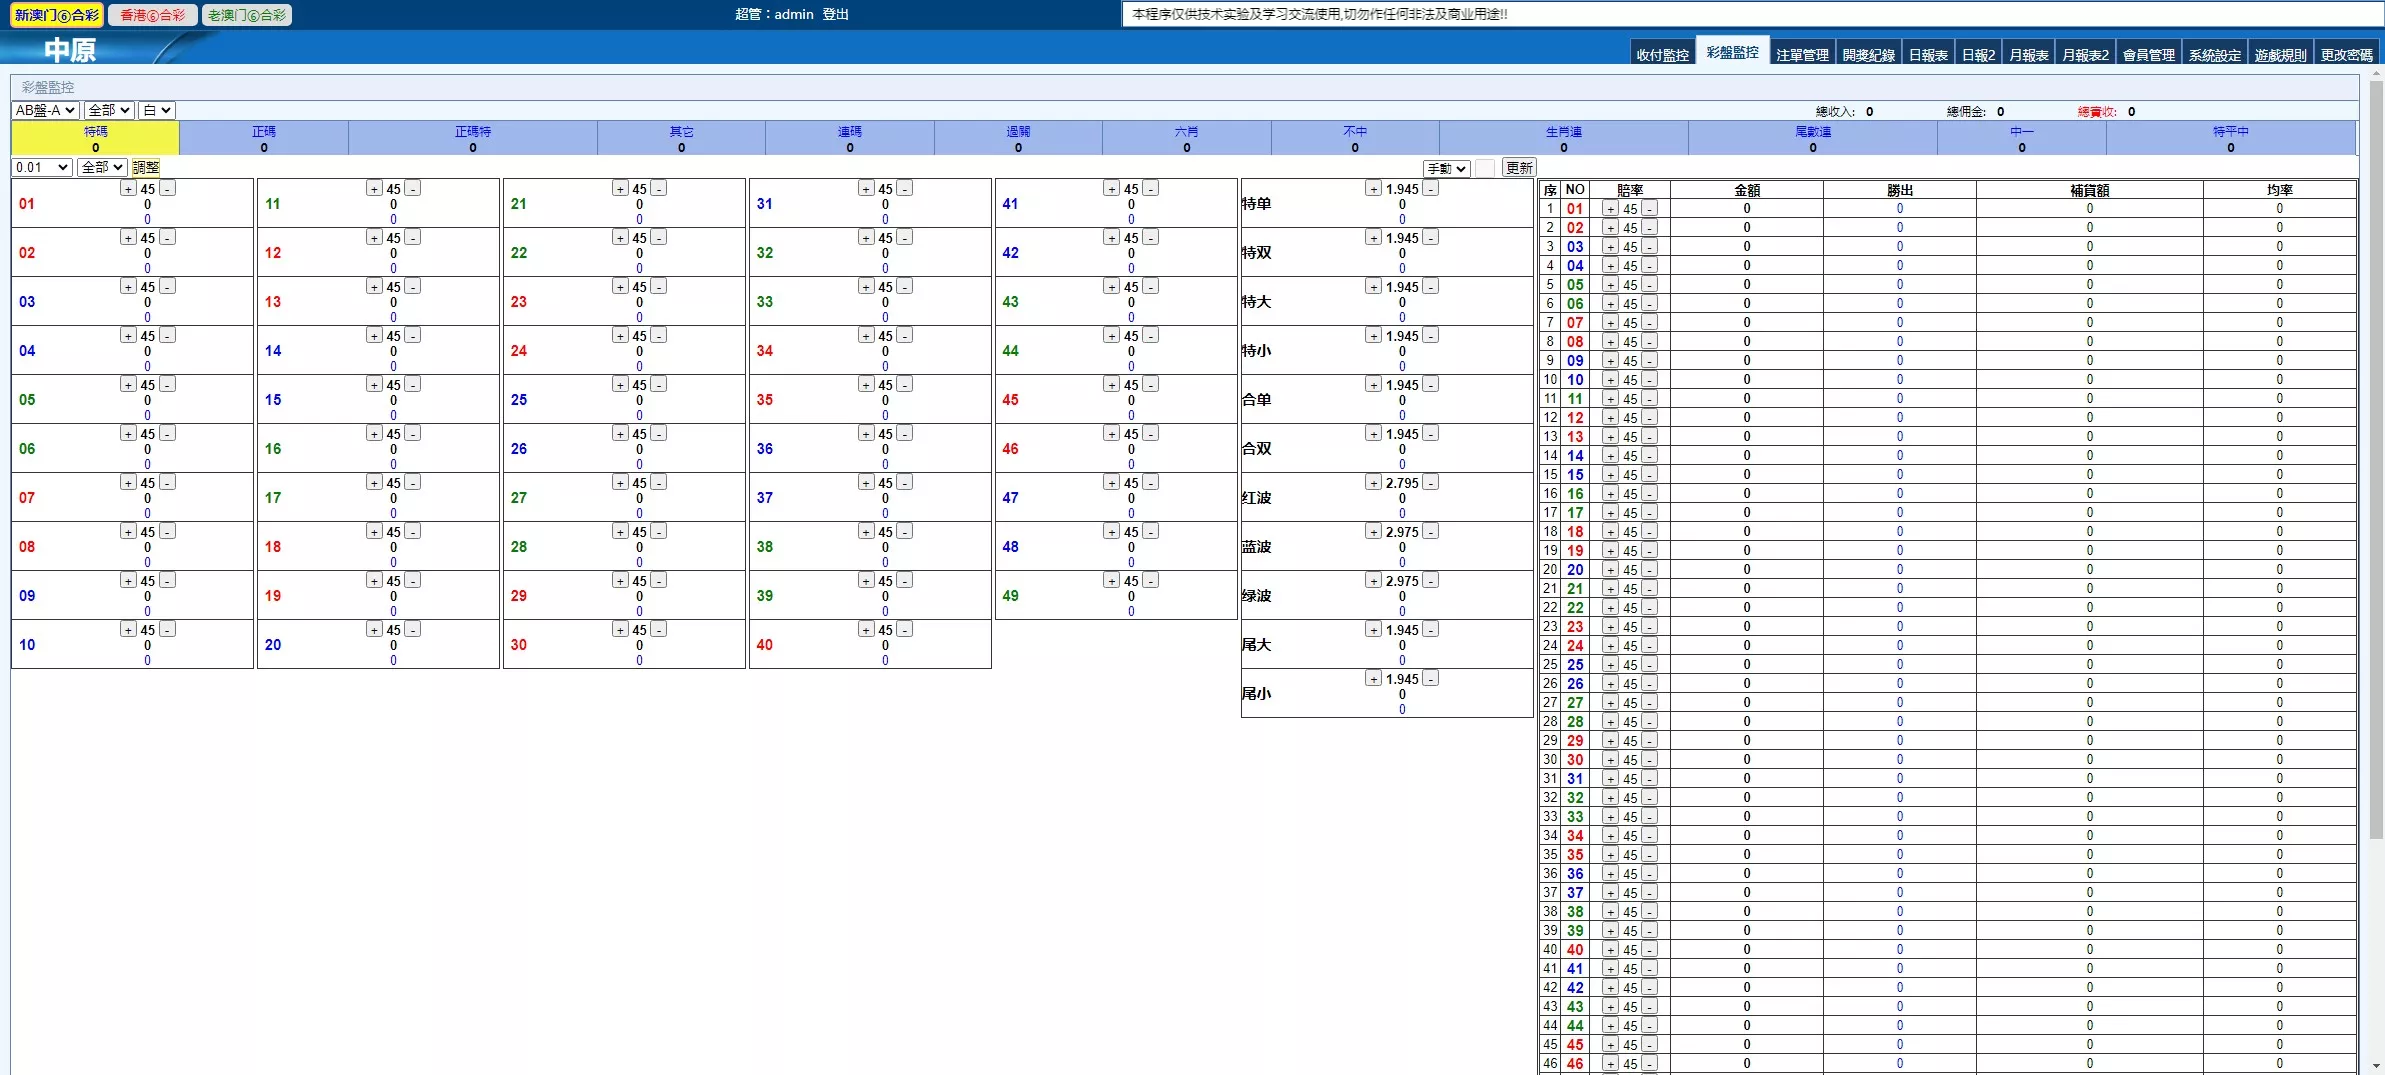Click the 更新 refresh button
Screen dimensions: 2385x1075
(1518, 168)
